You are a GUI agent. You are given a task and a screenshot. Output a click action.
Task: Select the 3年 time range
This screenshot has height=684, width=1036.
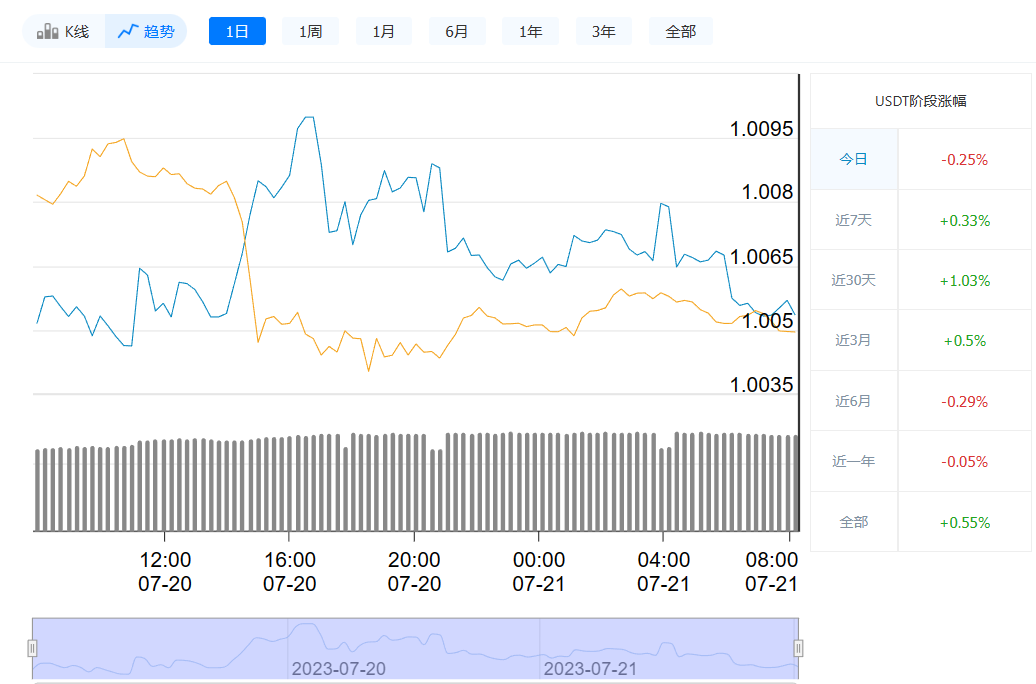click(604, 30)
